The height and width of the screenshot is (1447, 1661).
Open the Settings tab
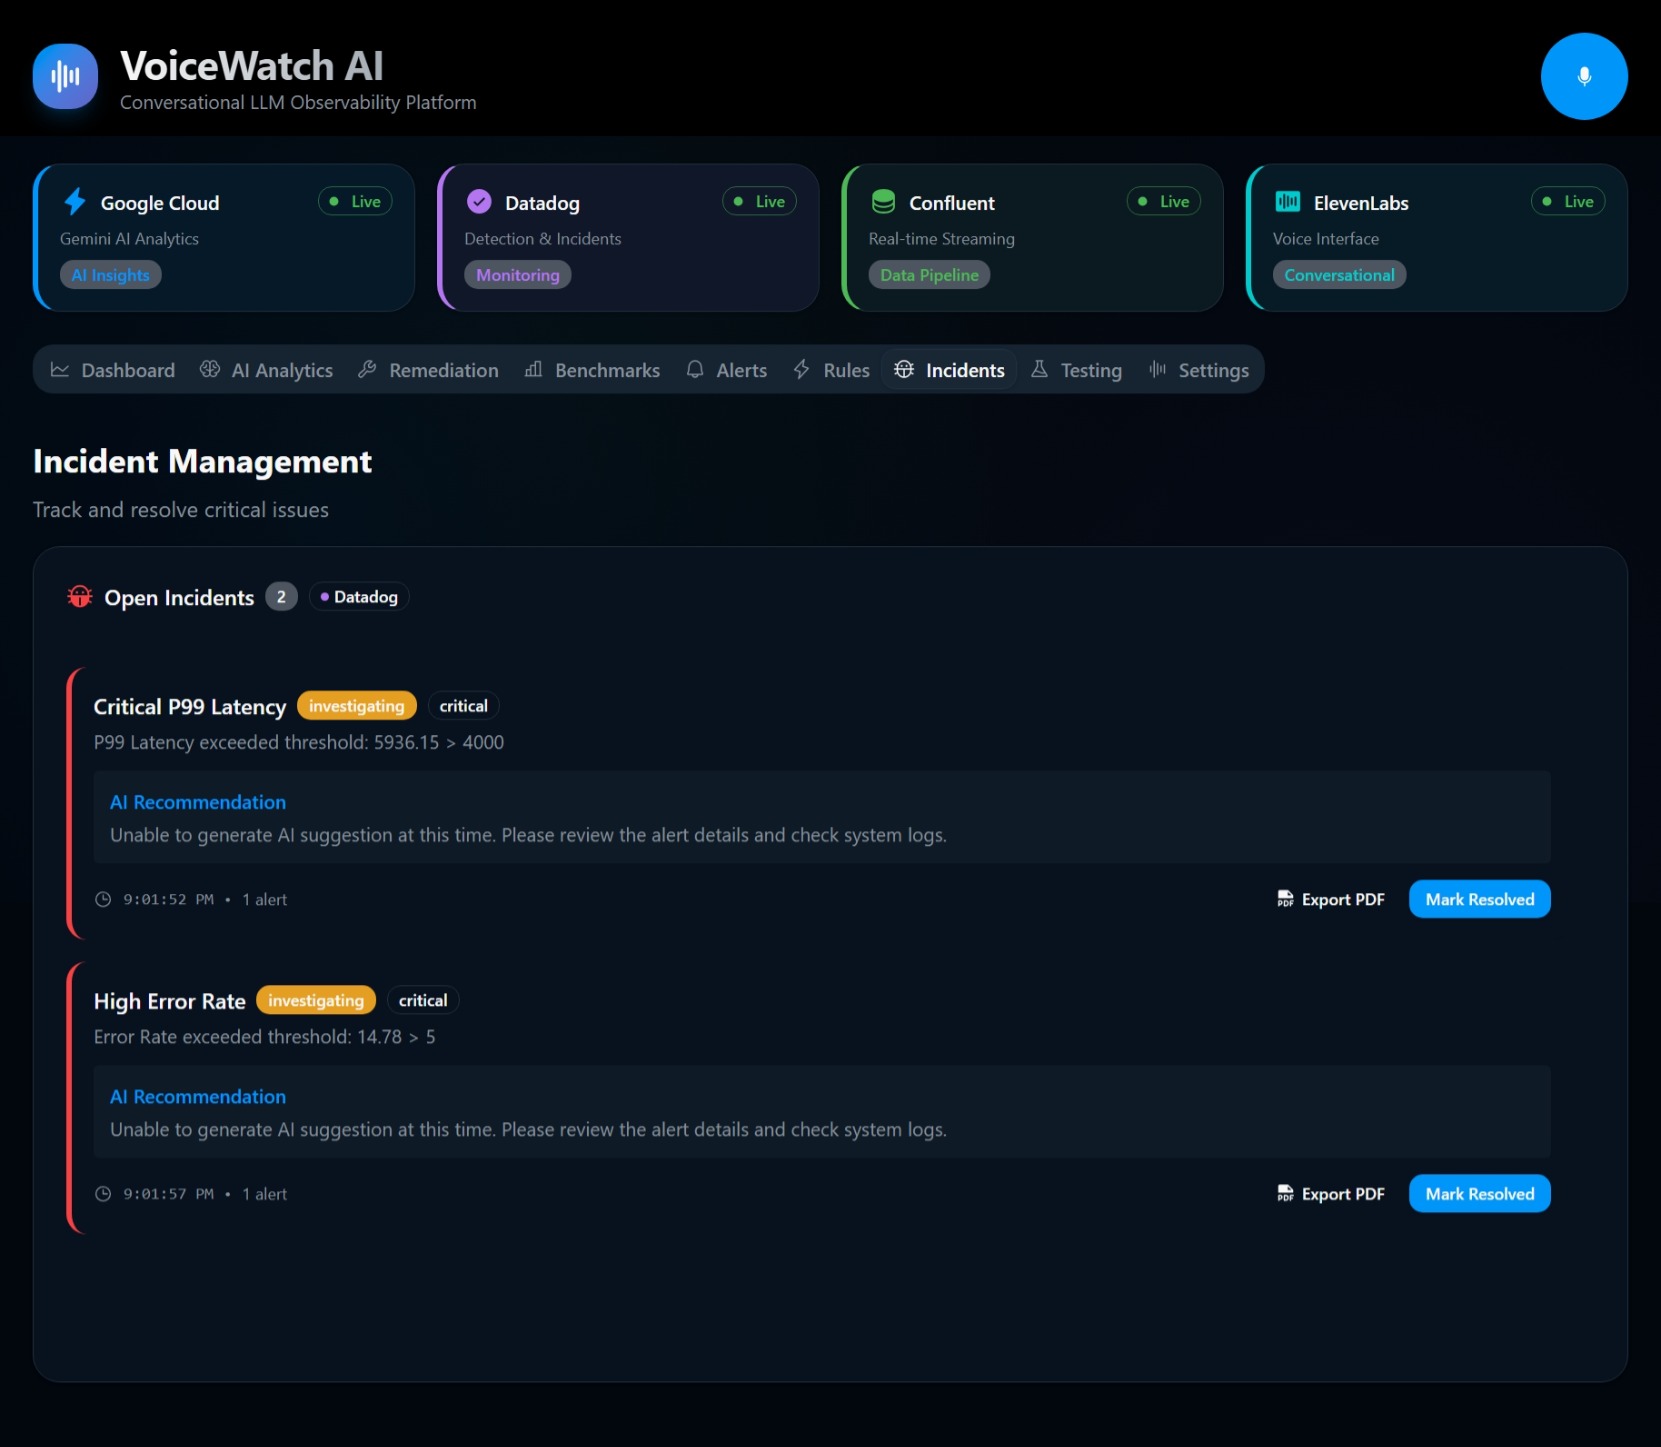1199,370
